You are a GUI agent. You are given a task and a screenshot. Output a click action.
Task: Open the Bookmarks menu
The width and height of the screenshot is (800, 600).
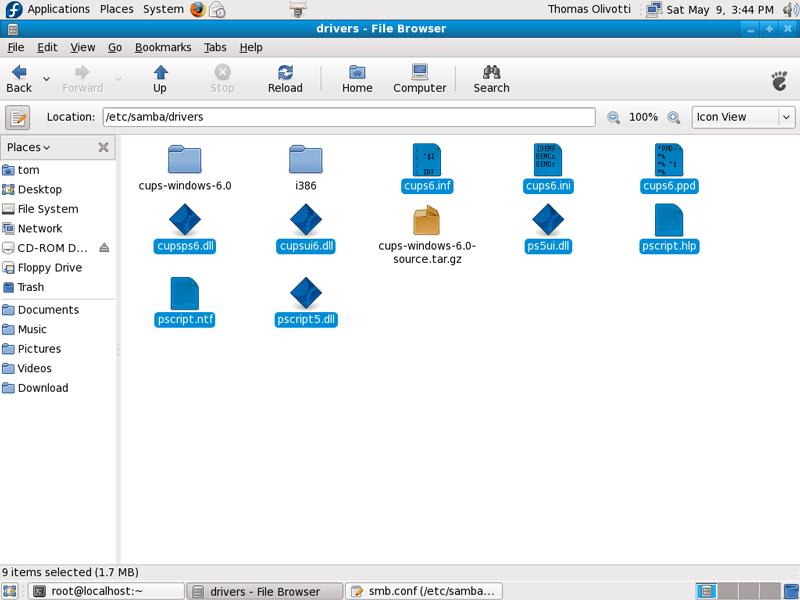pyautogui.click(x=163, y=47)
